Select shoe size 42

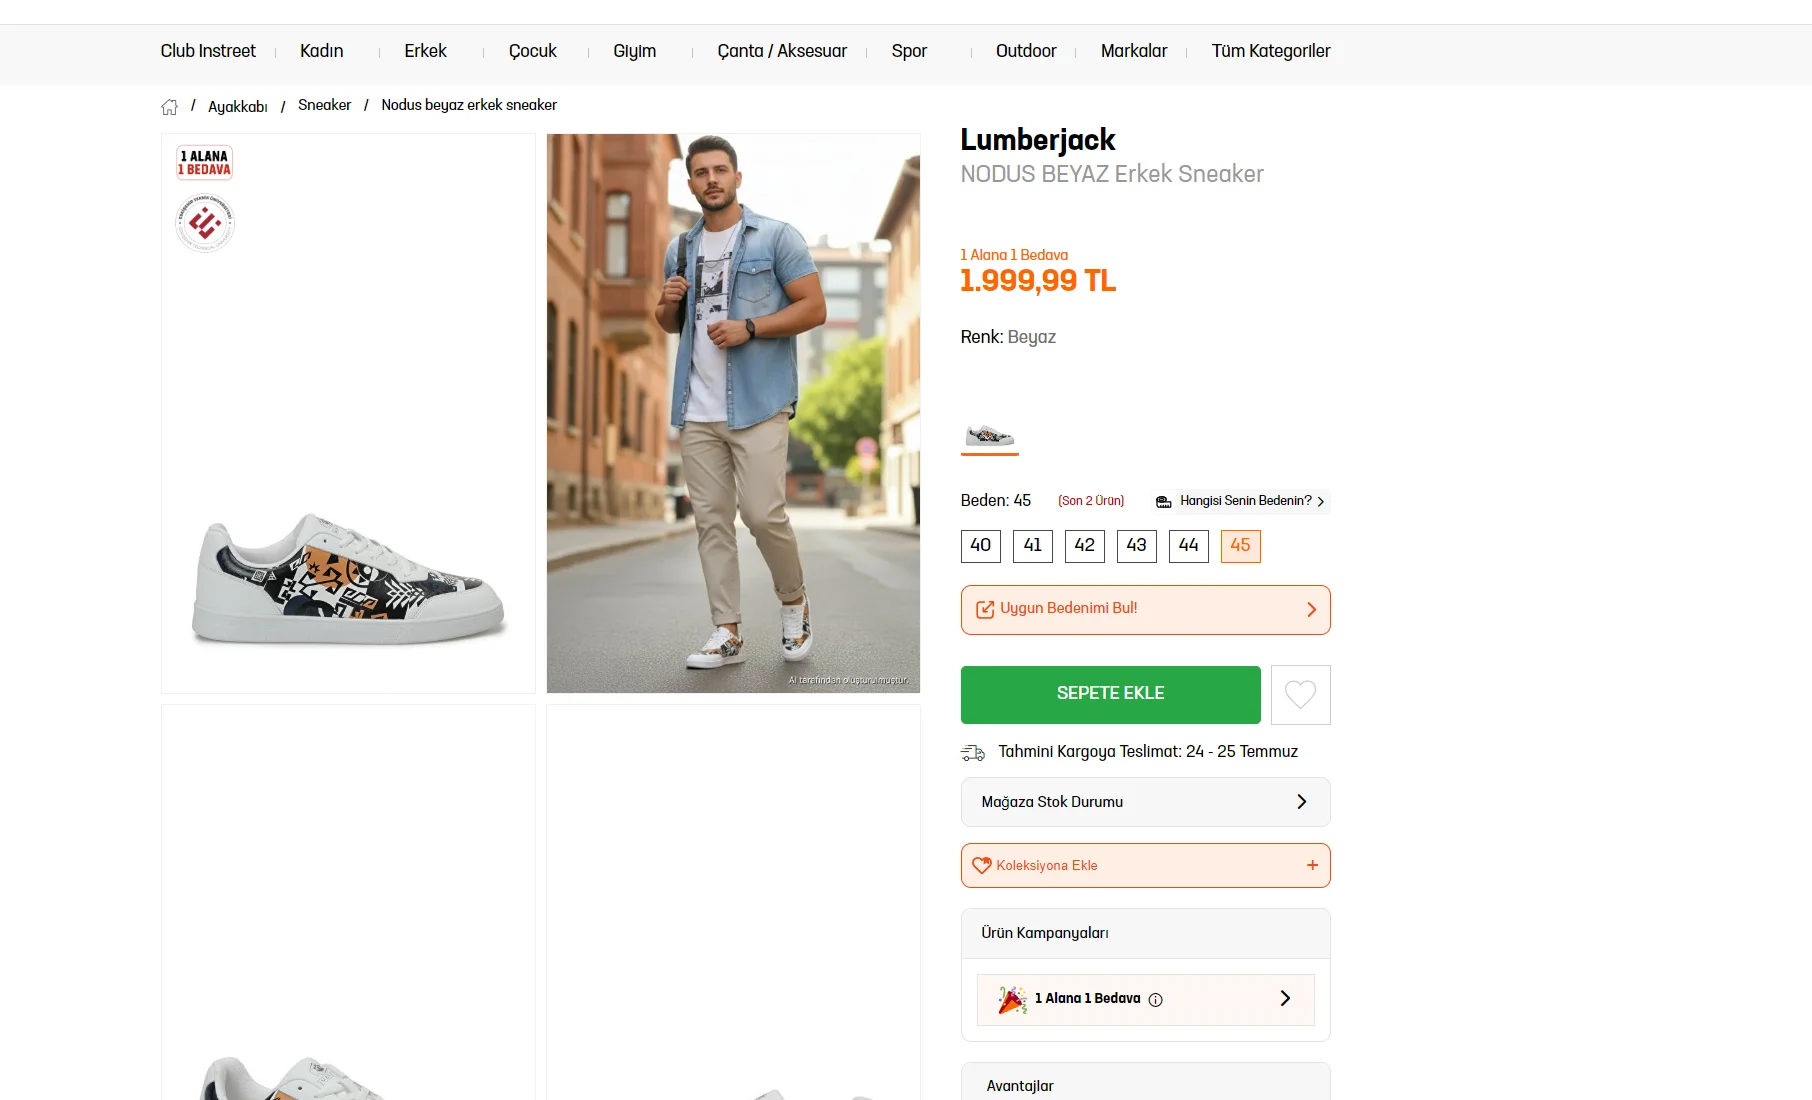[x=1085, y=546]
